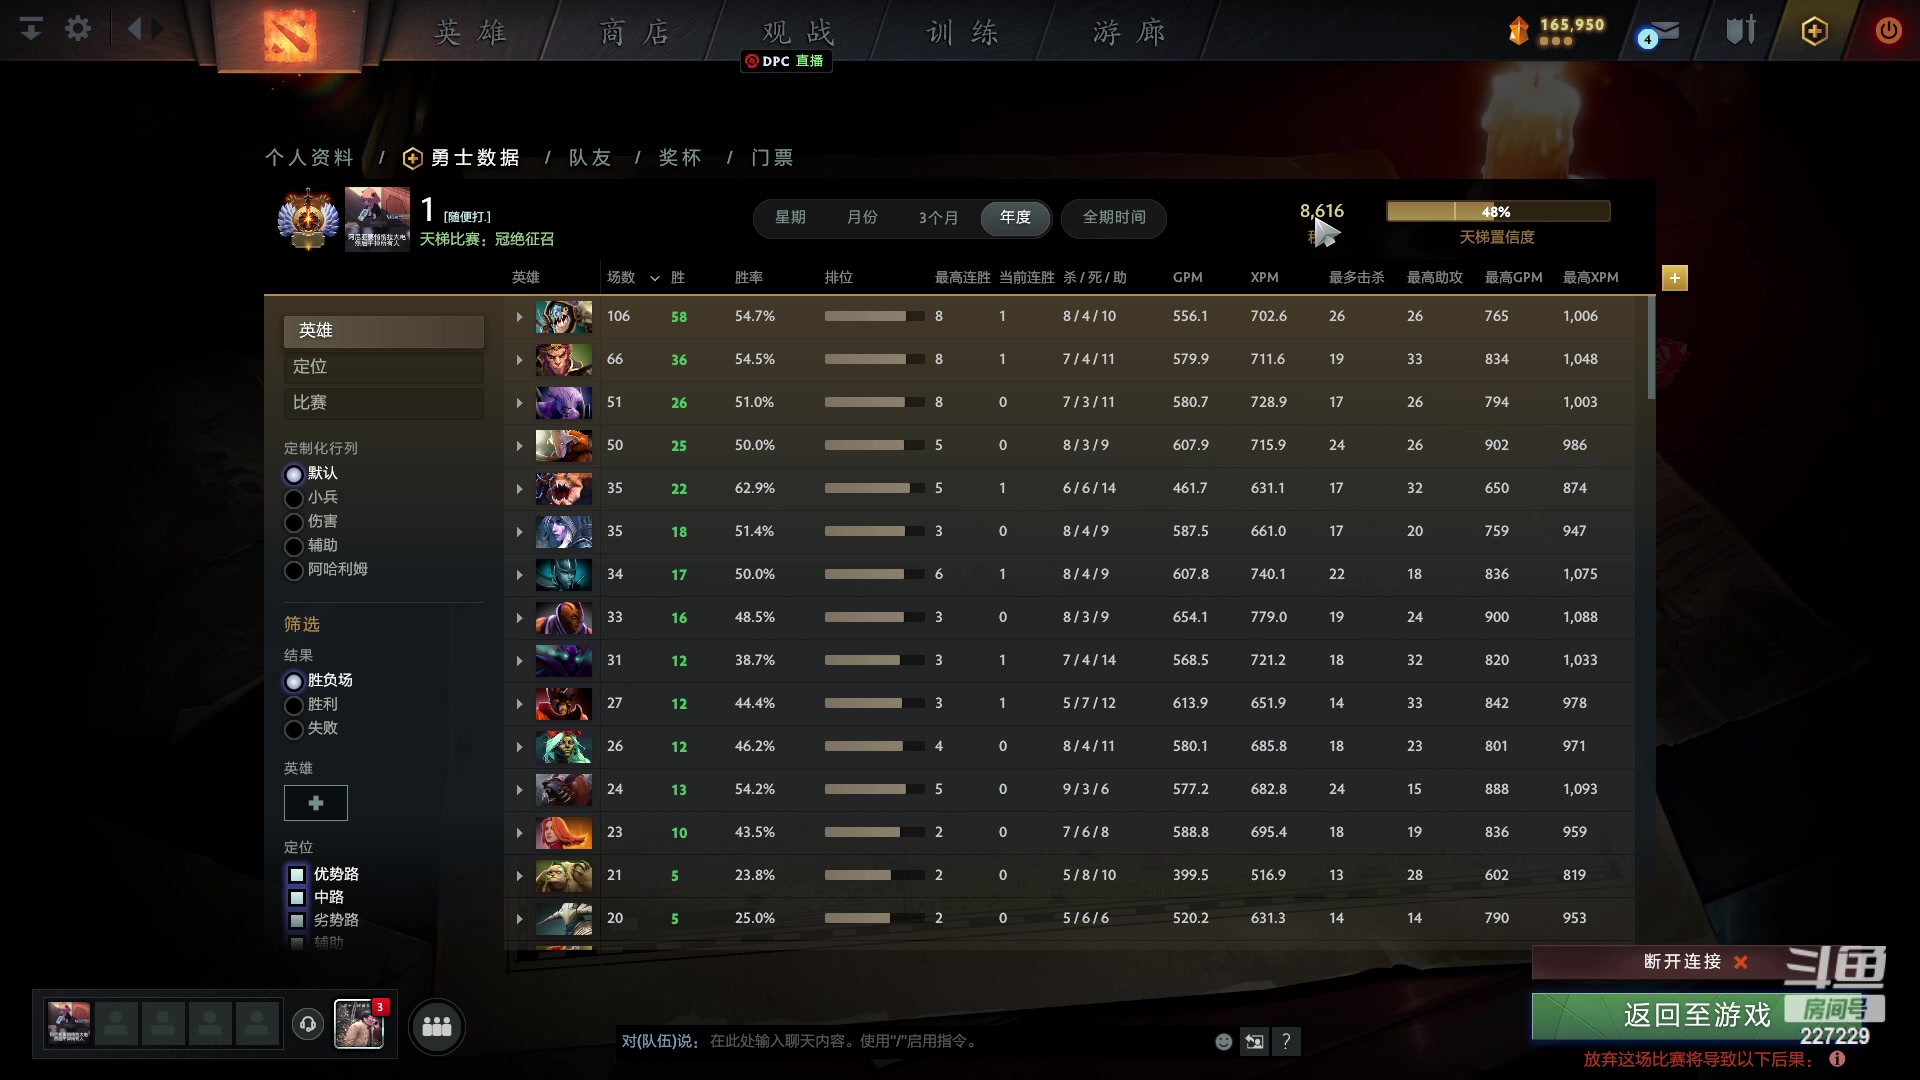This screenshot has width=1920, height=1080.
Task: Click hero portrait in 33 games row
Action: coord(564,618)
